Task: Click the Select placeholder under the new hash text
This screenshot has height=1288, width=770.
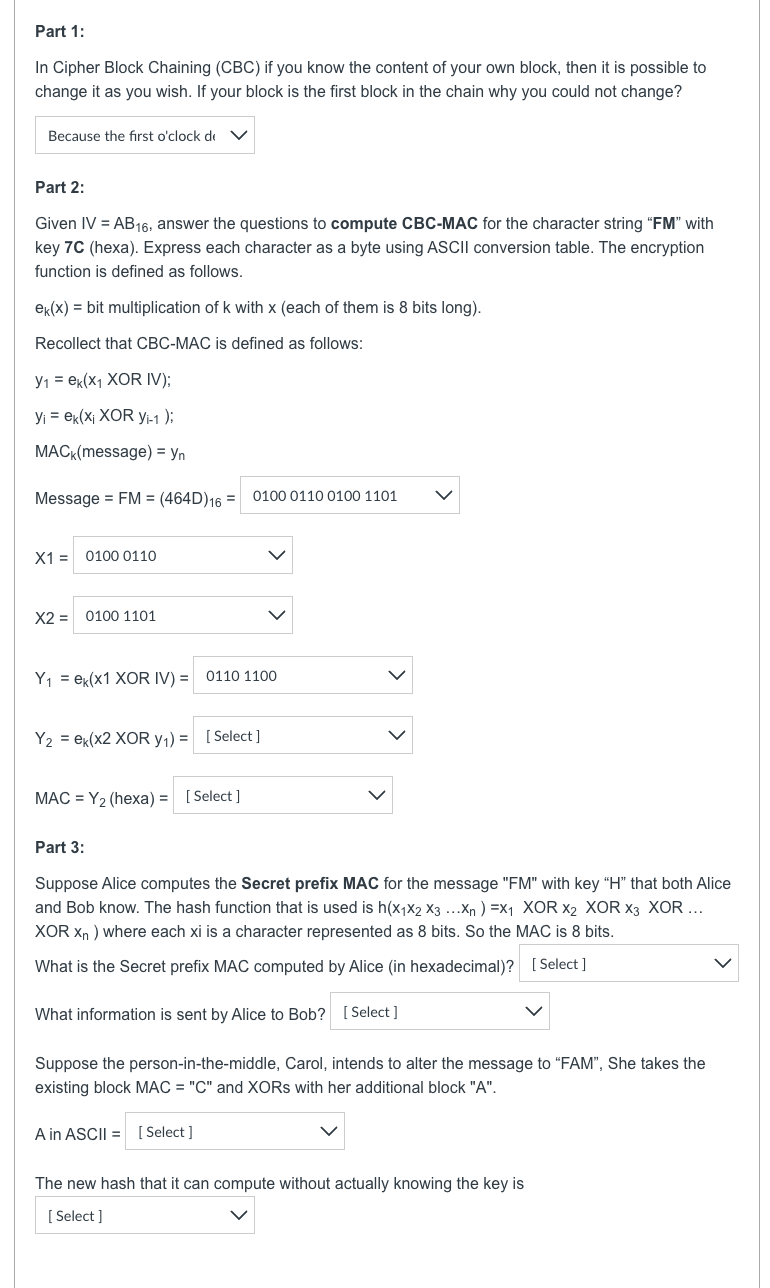Action: click(74, 1214)
